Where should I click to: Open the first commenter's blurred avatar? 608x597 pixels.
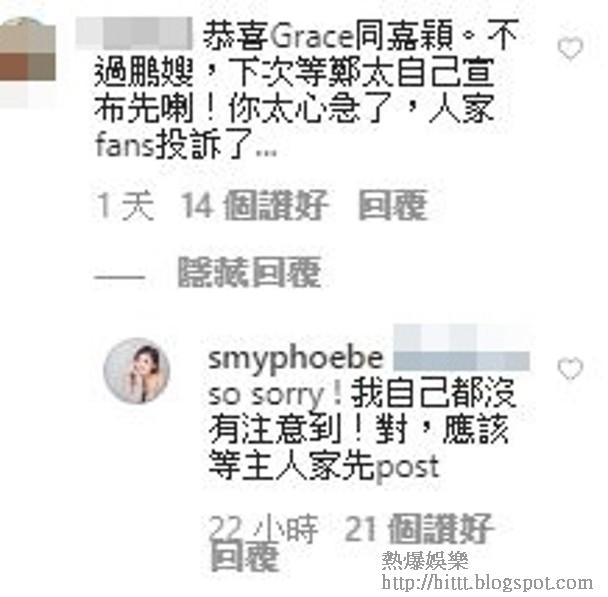click(x=27, y=62)
